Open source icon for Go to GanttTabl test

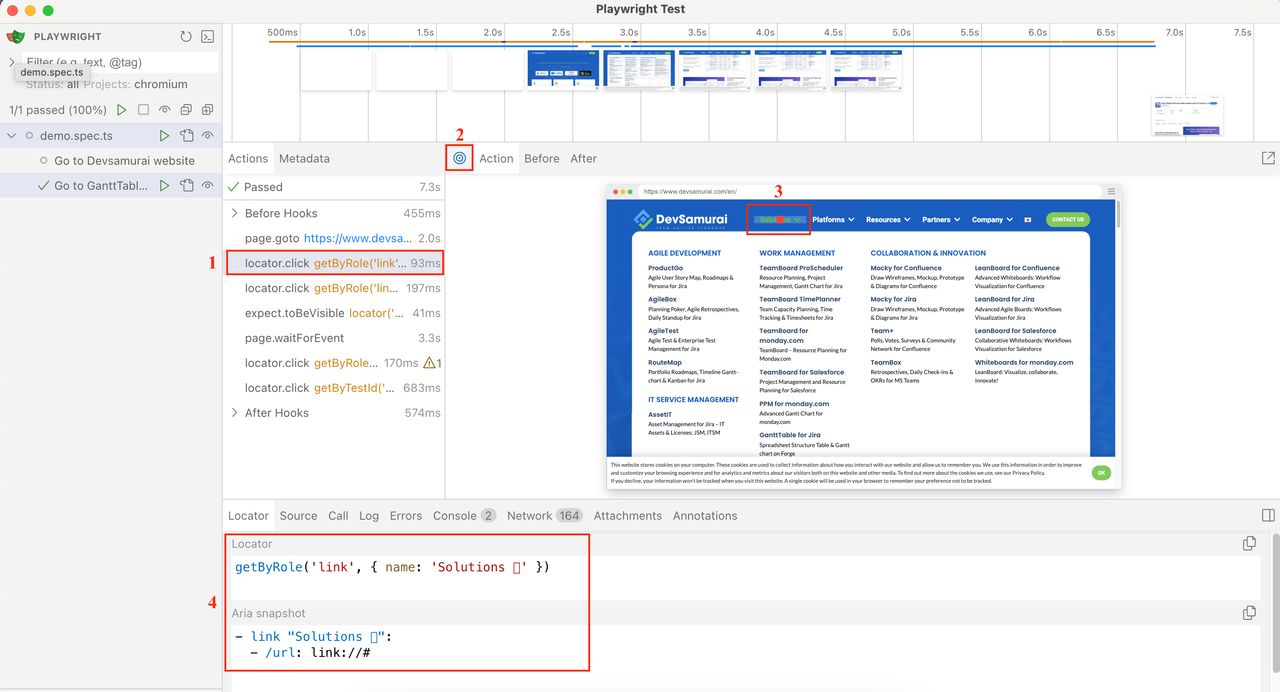[x=186, y=186]
